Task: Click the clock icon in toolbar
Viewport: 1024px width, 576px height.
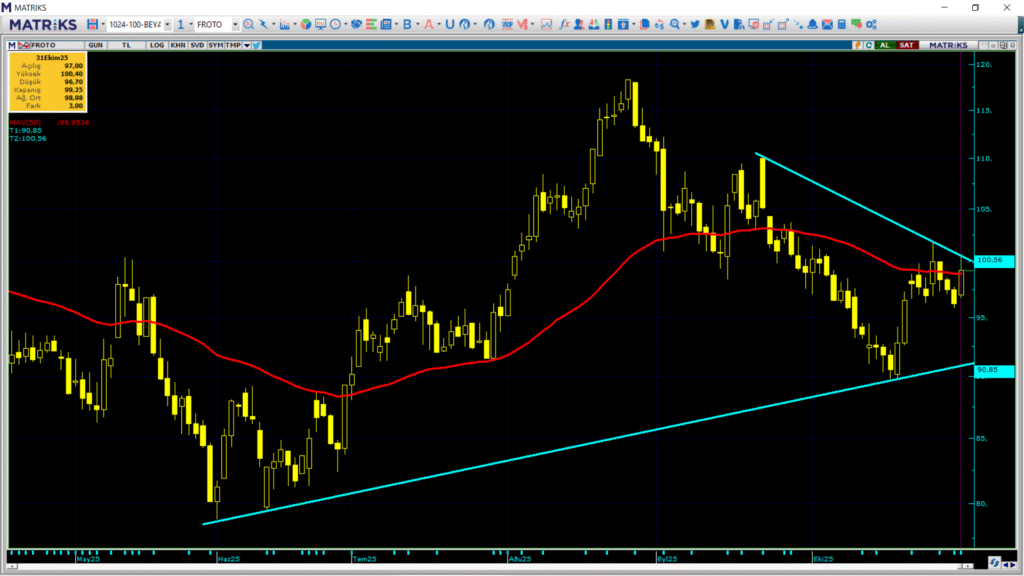Action: point(337,24)
